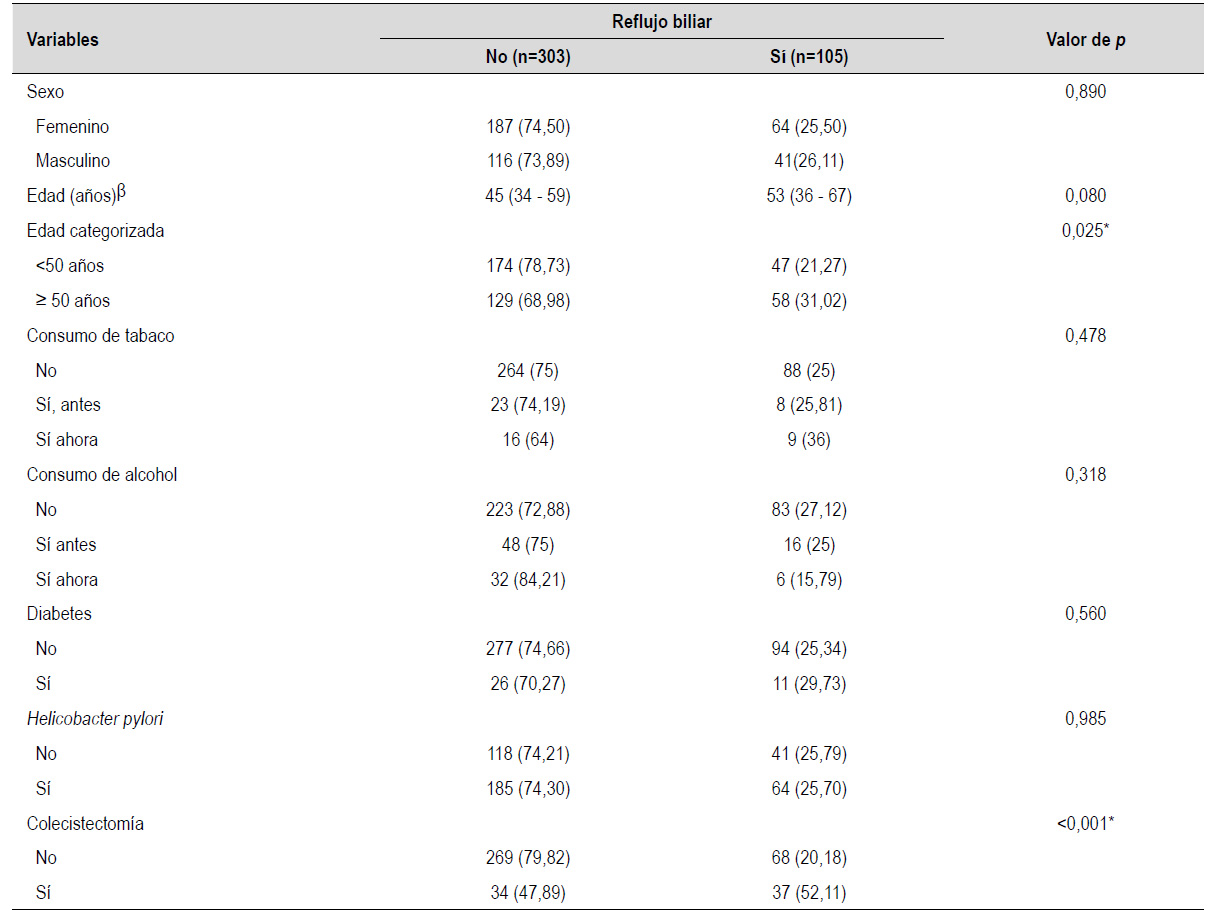Click the "Helicobacter pylori" row label

(94, 719)
